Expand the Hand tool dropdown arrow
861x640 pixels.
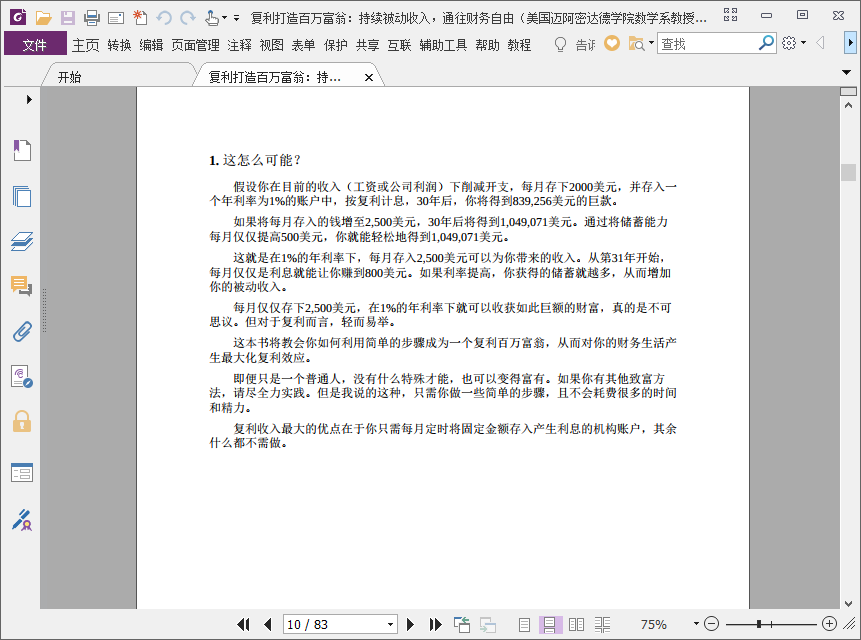point(224,18)
